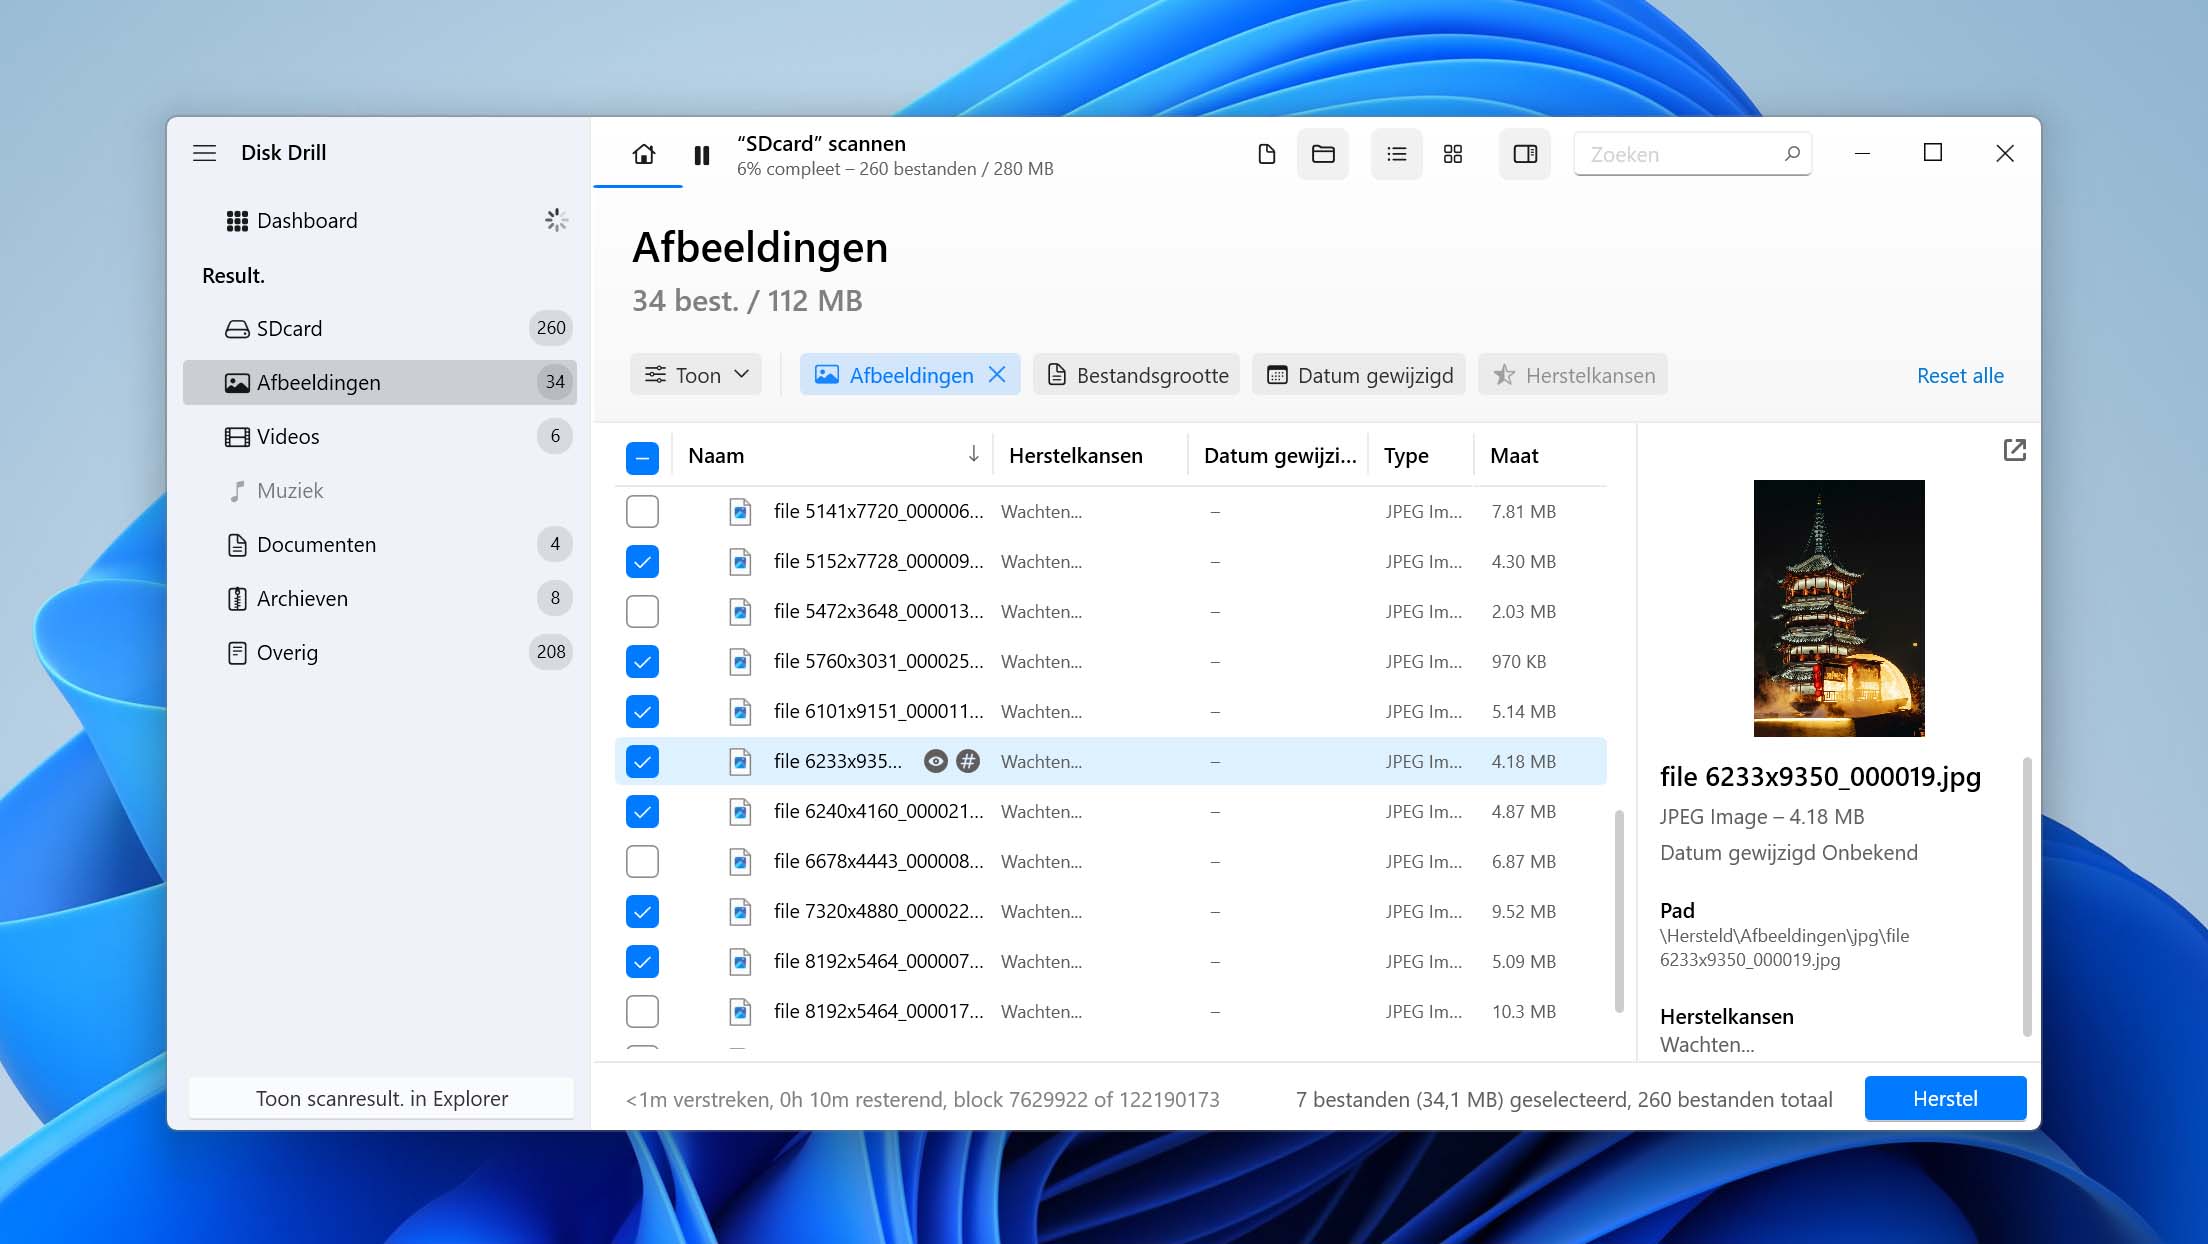Pause the SDcard scan
The width and height of the screenshot is (2208, 1244).
702,155
